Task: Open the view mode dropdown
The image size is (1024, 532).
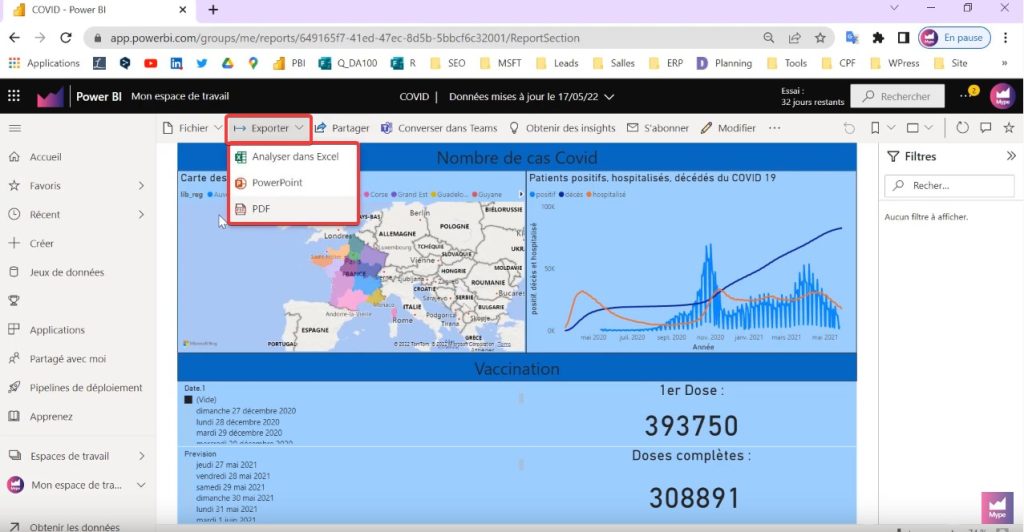Action: (x=920, y=128)
